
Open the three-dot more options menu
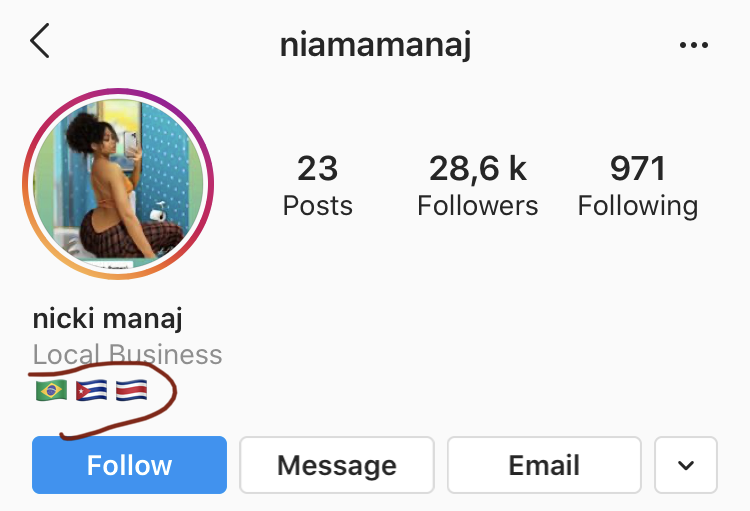pyautogui.click(x=693, y=45)
